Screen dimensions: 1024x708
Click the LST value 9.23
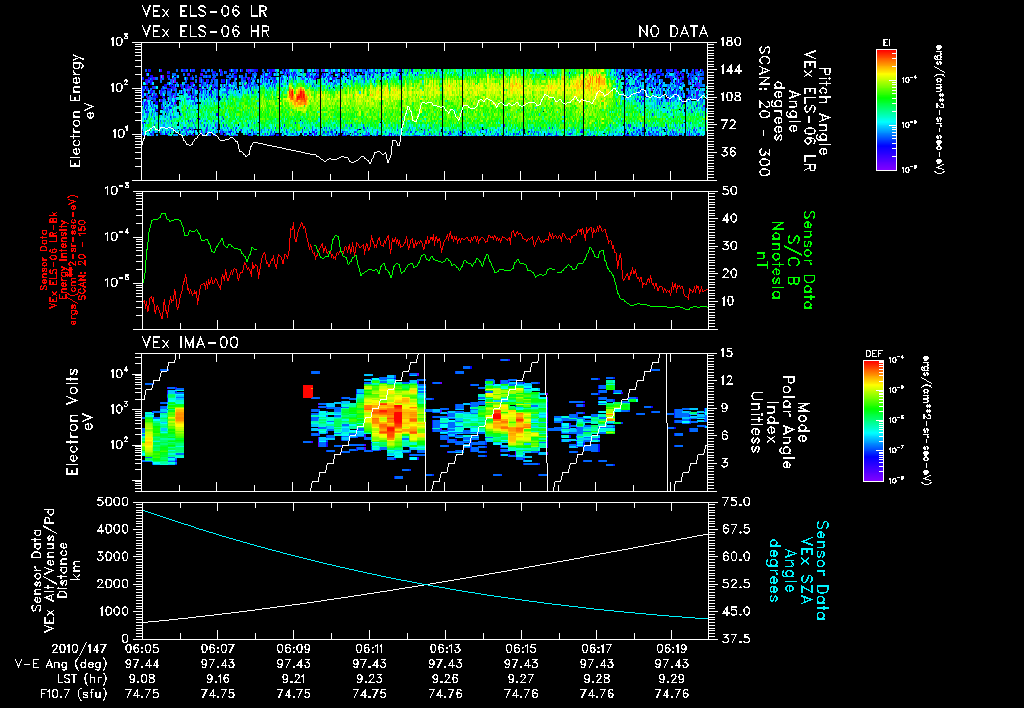tap(369, 679)
